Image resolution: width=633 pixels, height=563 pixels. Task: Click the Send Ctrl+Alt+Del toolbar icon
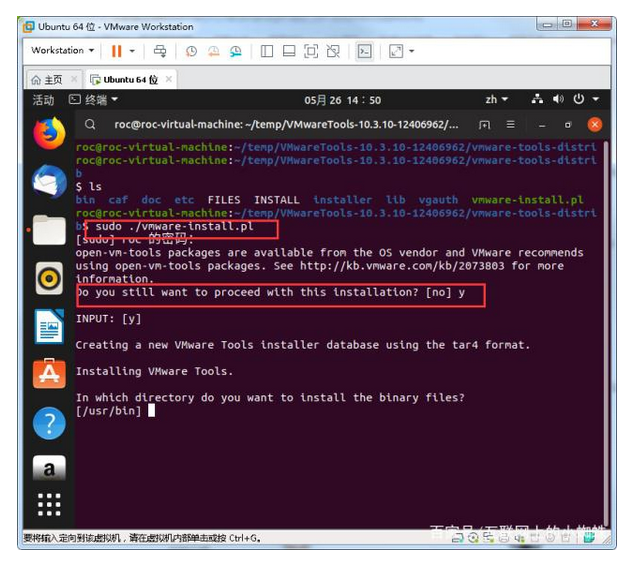point(160,51)
